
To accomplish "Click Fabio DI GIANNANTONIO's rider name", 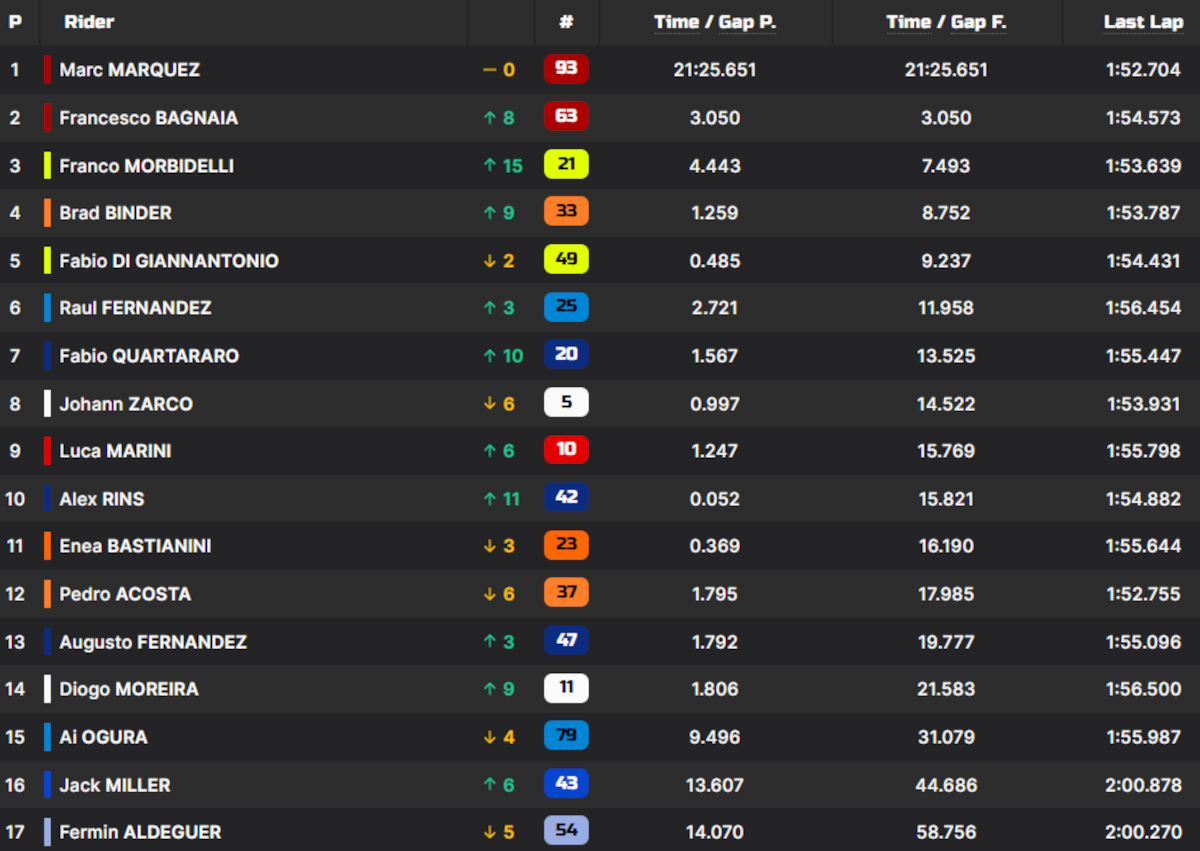I will (x=169, y=261).
